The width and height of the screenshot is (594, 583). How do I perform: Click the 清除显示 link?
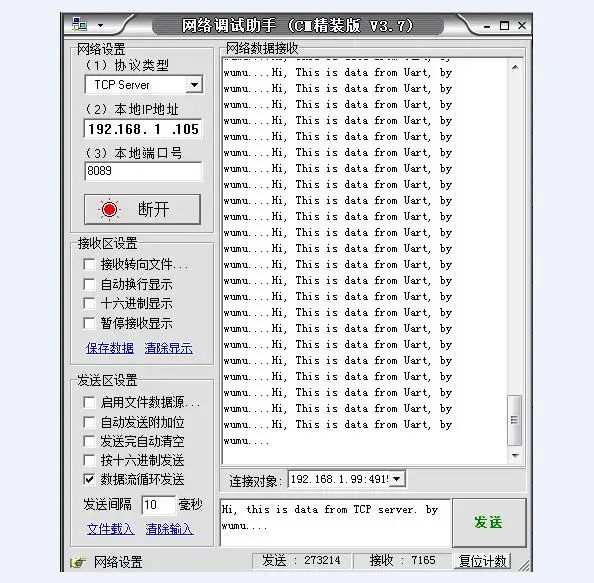point(169,348)
